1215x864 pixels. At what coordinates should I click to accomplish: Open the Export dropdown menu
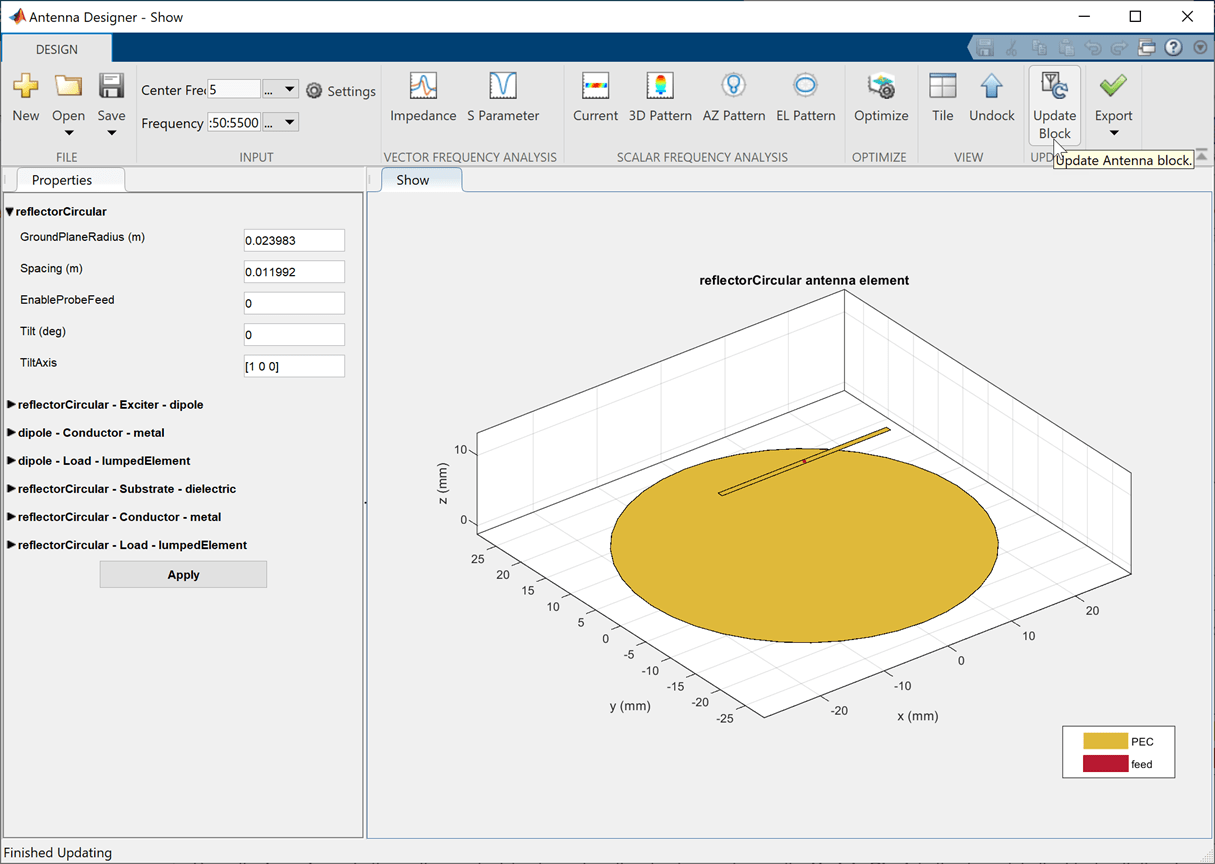pyautogui.click(x=1113, y=133)
